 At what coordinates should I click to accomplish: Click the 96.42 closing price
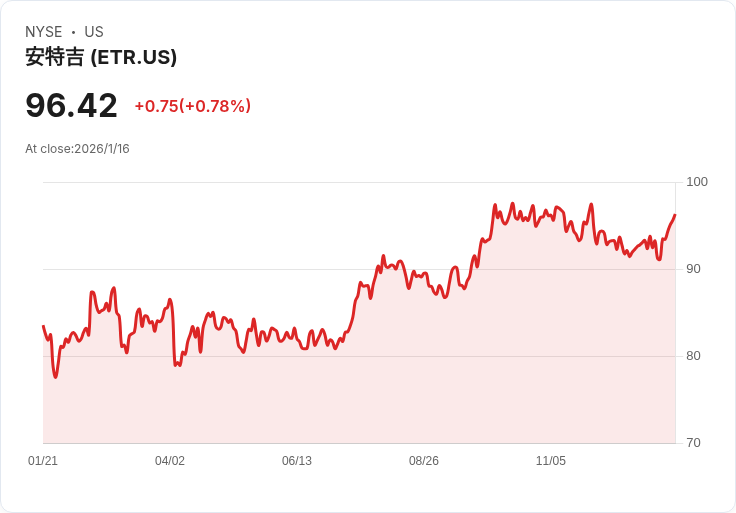tap(71, 105)
